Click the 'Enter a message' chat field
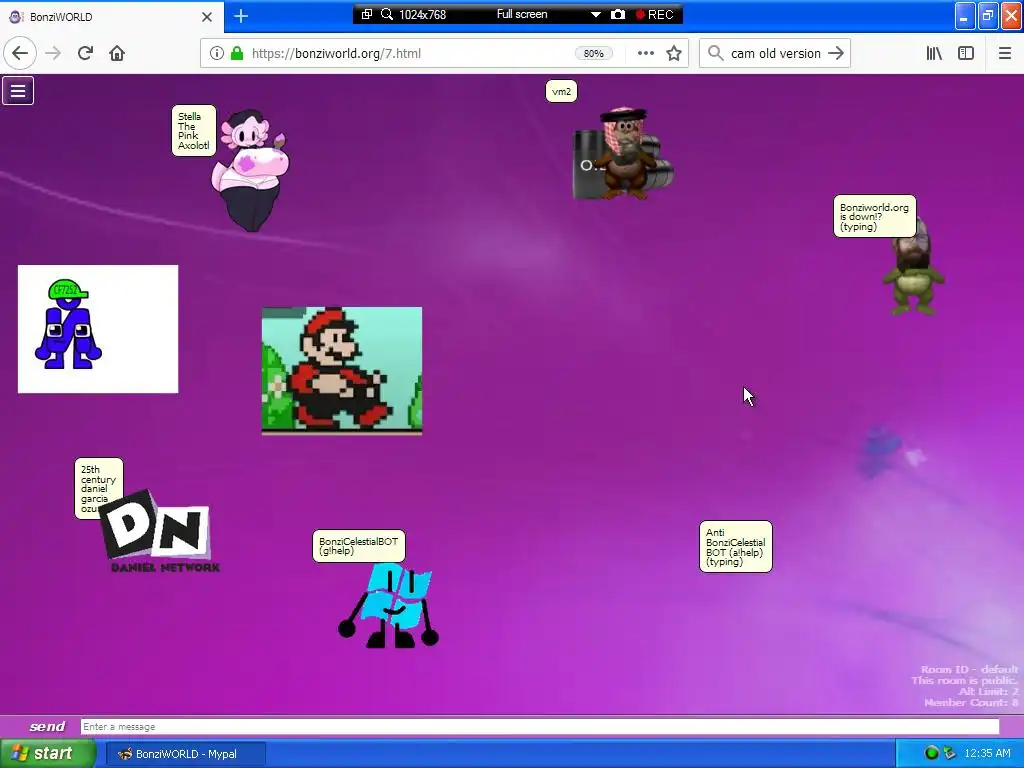This screenshot has height=768, width=1024. click(x=539, y=727)
